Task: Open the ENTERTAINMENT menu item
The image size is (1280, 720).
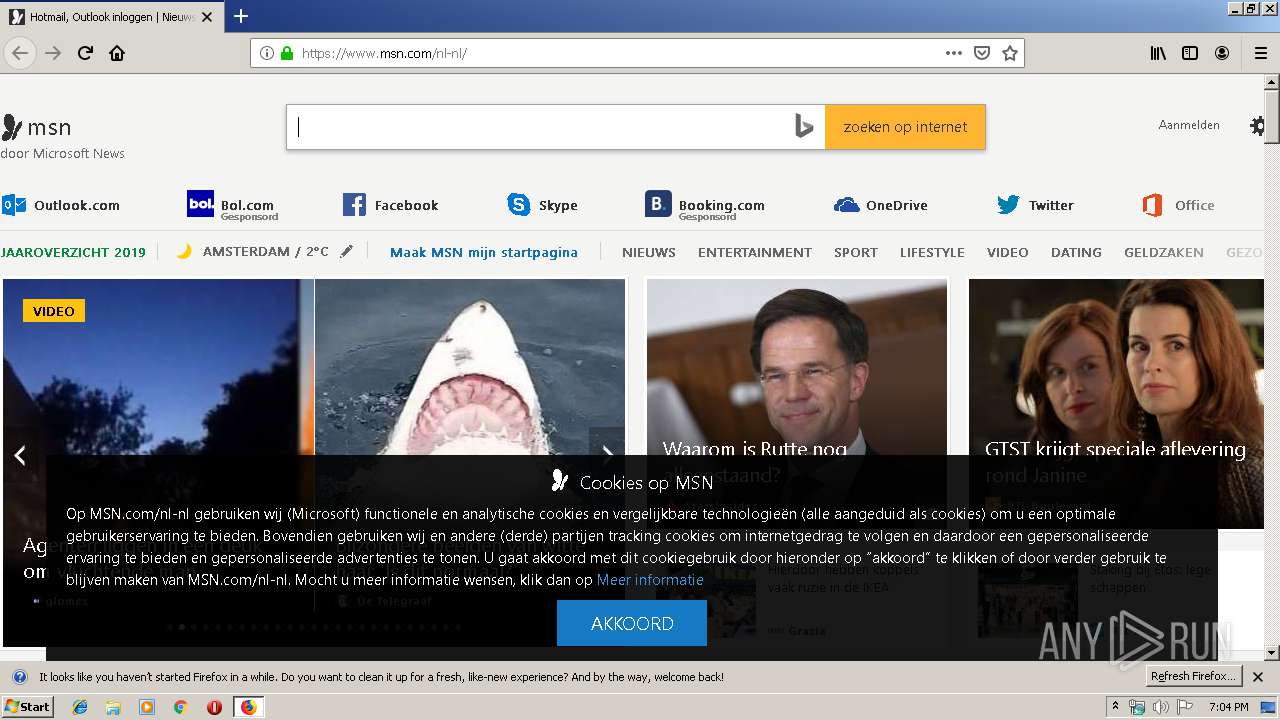Action: pyautogui.click(x=755, y=252)
